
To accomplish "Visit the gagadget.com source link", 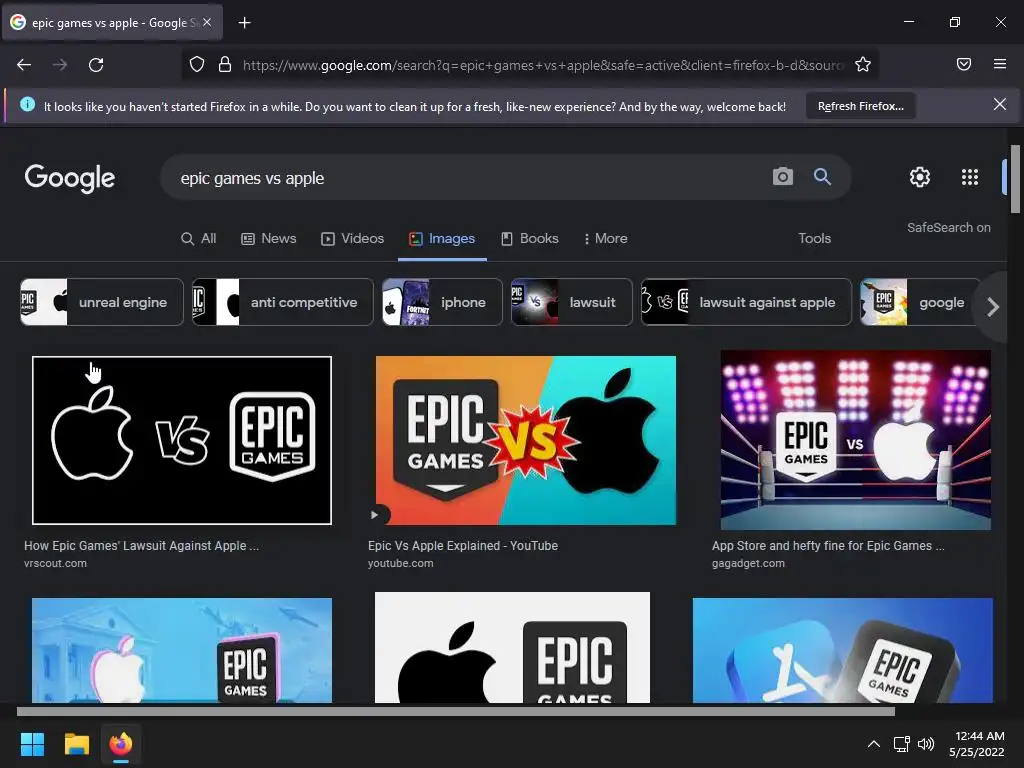I will [748, 563].
